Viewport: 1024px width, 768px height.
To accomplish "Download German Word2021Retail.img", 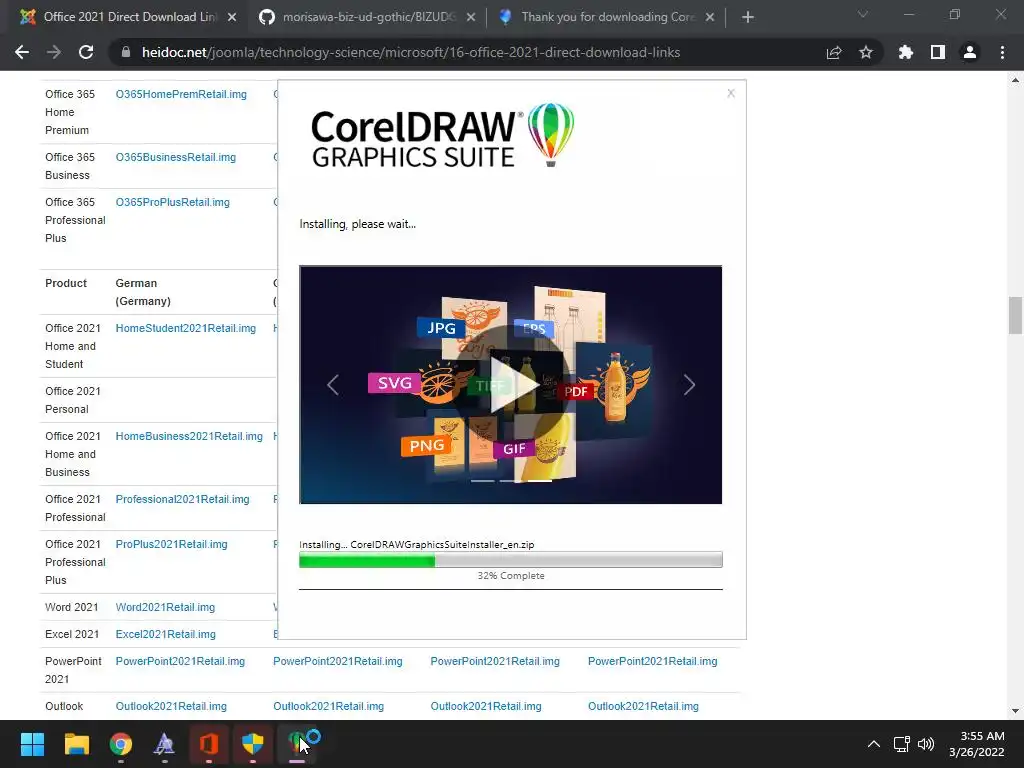I will (165, 607).
